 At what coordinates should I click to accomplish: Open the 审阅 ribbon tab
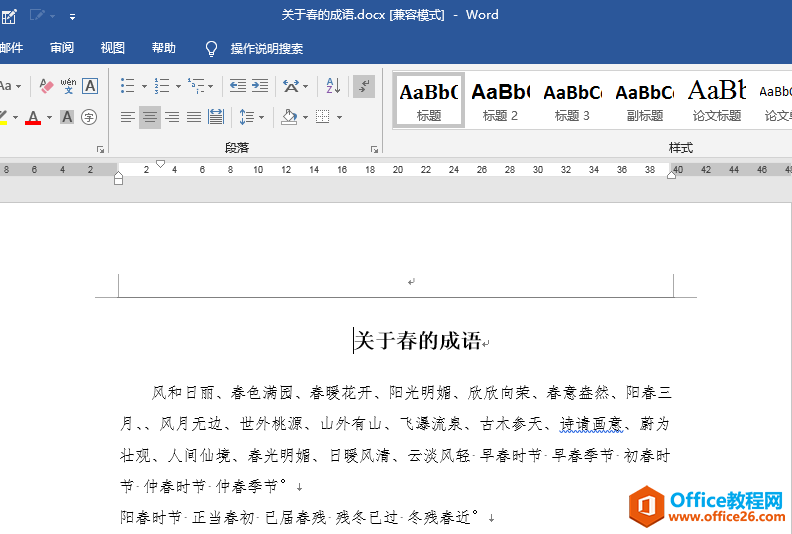pyautogui.click(x=62, y=48)
